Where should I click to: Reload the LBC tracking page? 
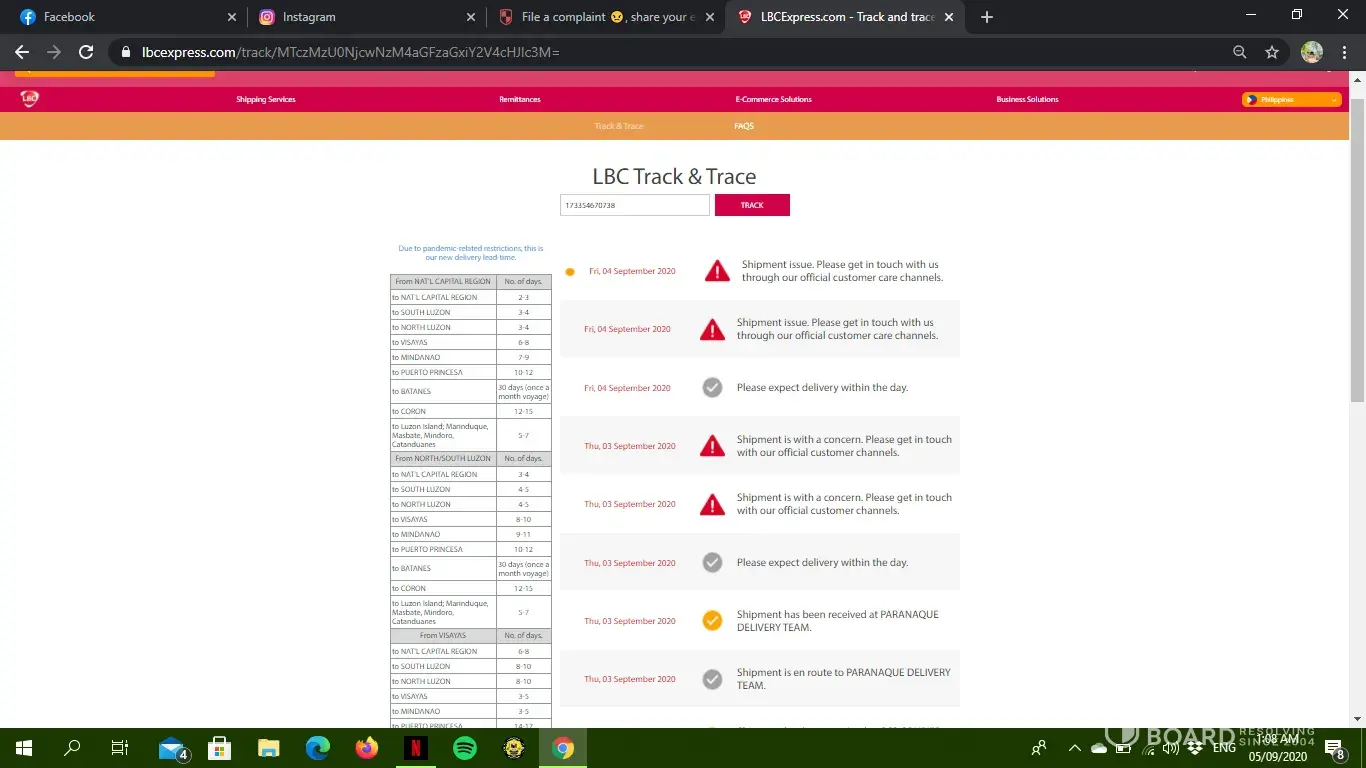(x=86, y=52)
